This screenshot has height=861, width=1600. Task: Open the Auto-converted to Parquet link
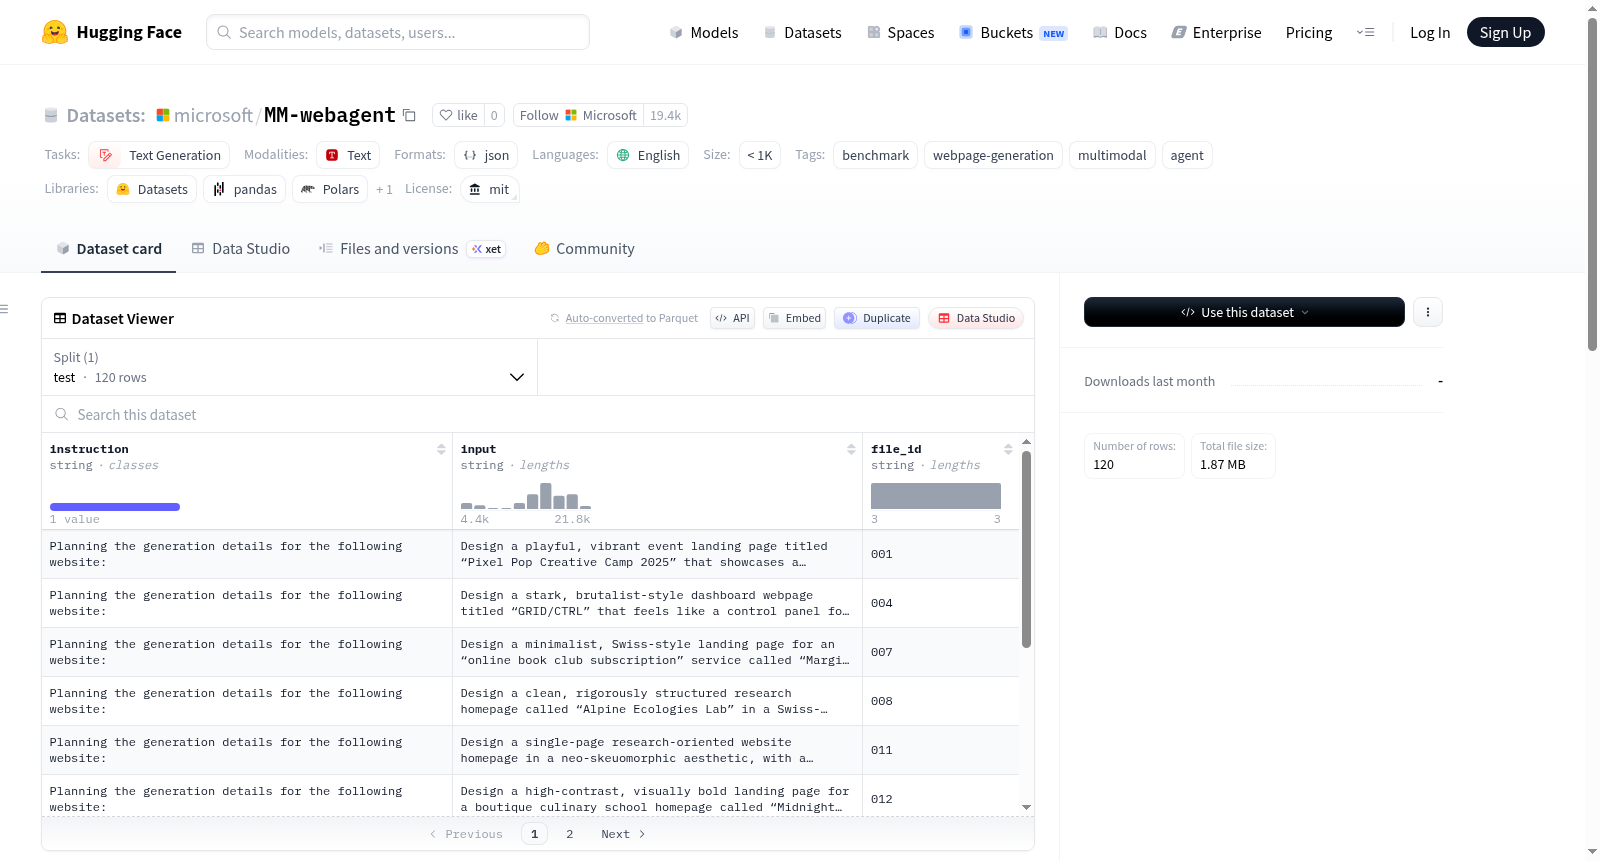pyautogui.click(x=631, y=318)
